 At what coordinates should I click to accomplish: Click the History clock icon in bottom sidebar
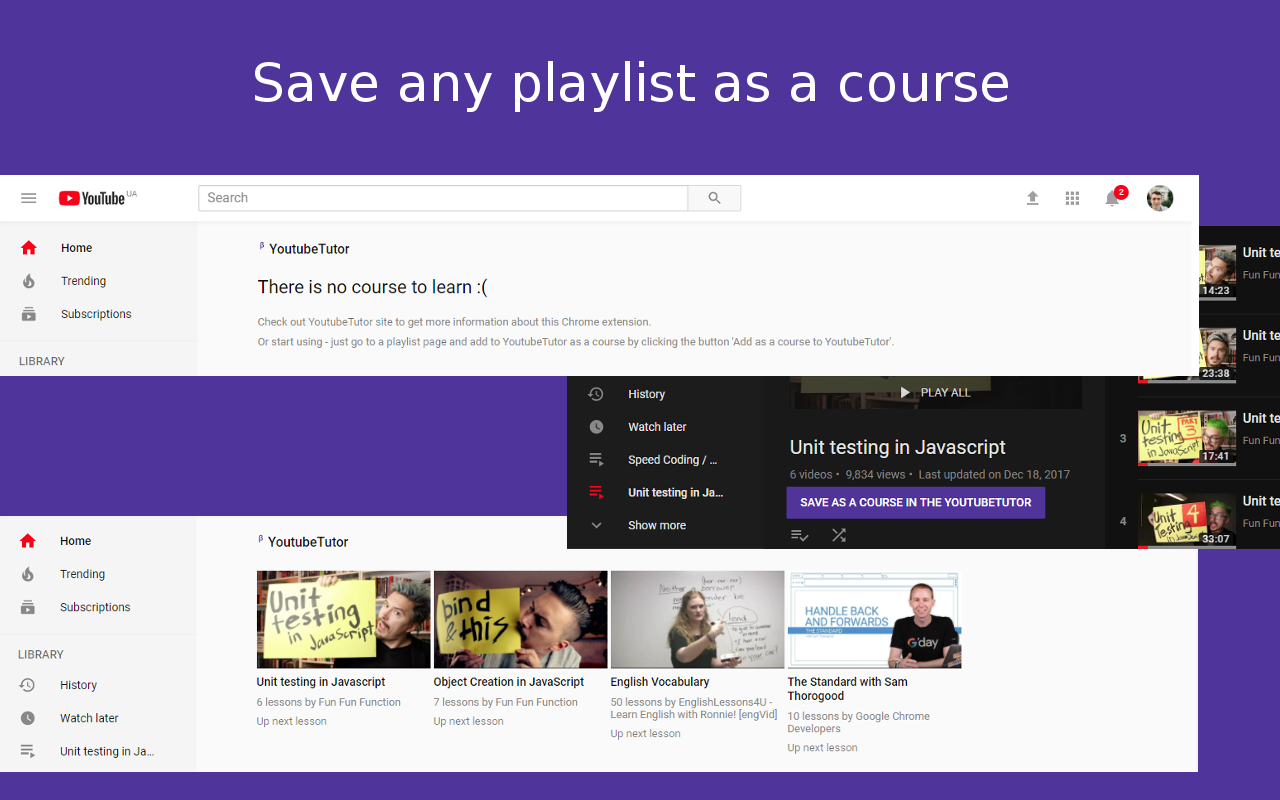coord(28,685)
